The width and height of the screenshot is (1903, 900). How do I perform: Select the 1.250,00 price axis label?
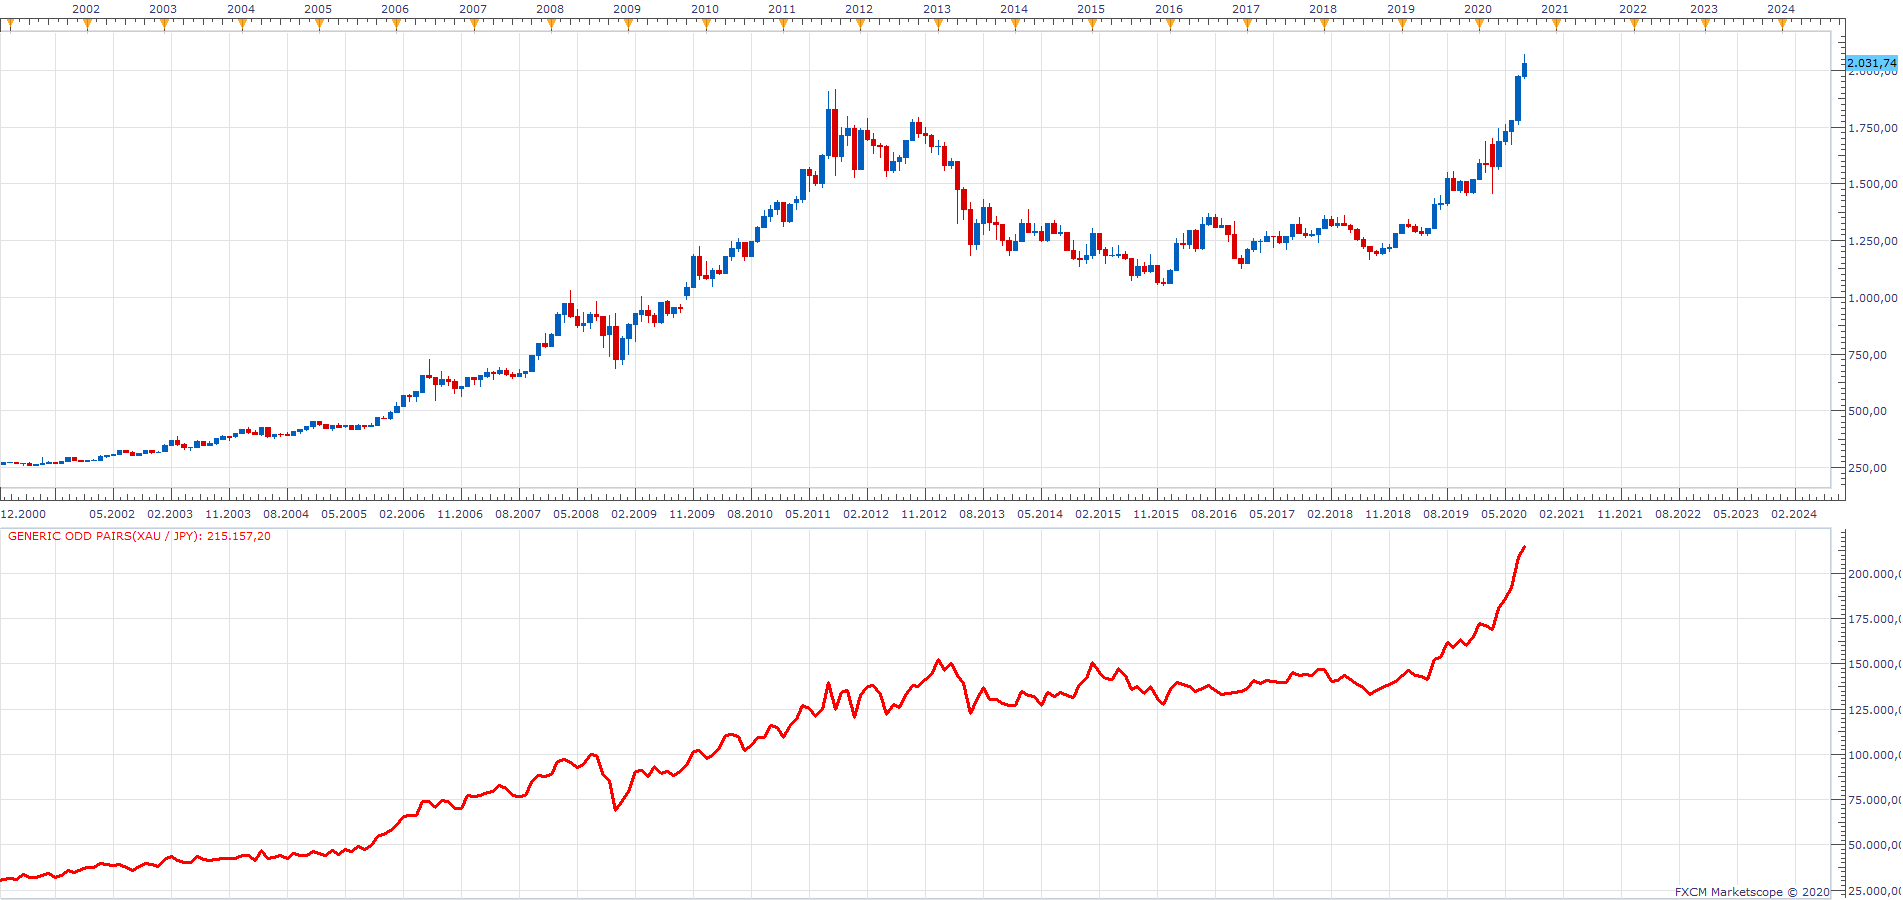pos(1873,241)
